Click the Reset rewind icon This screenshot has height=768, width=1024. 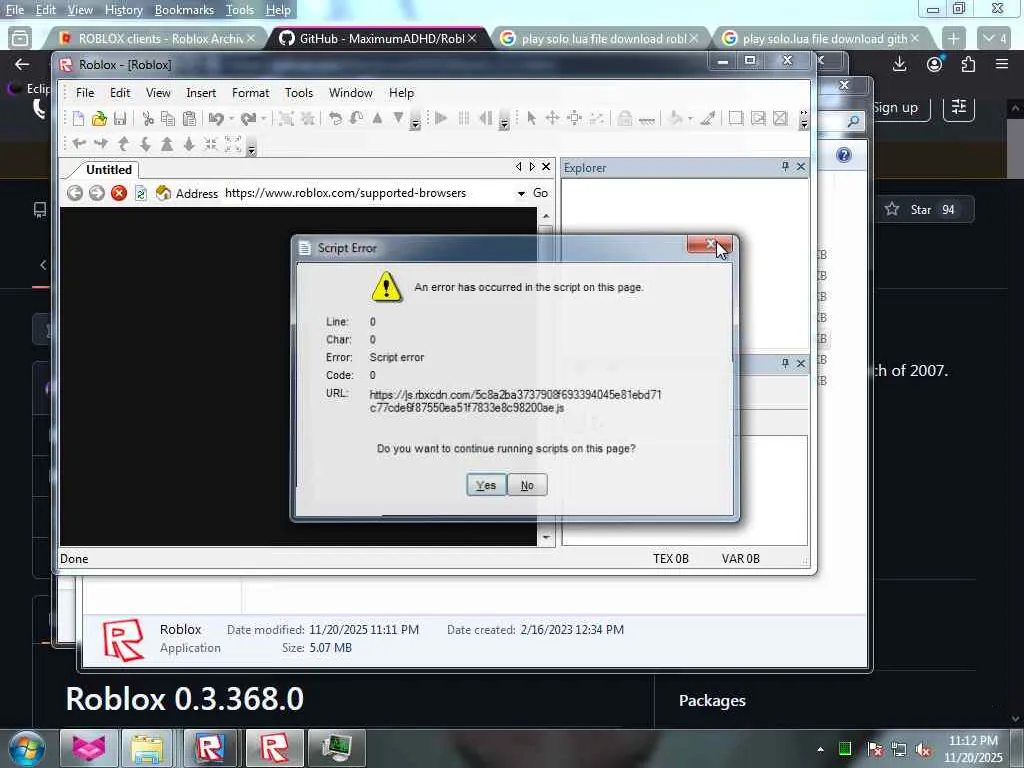tap(485, 118)
